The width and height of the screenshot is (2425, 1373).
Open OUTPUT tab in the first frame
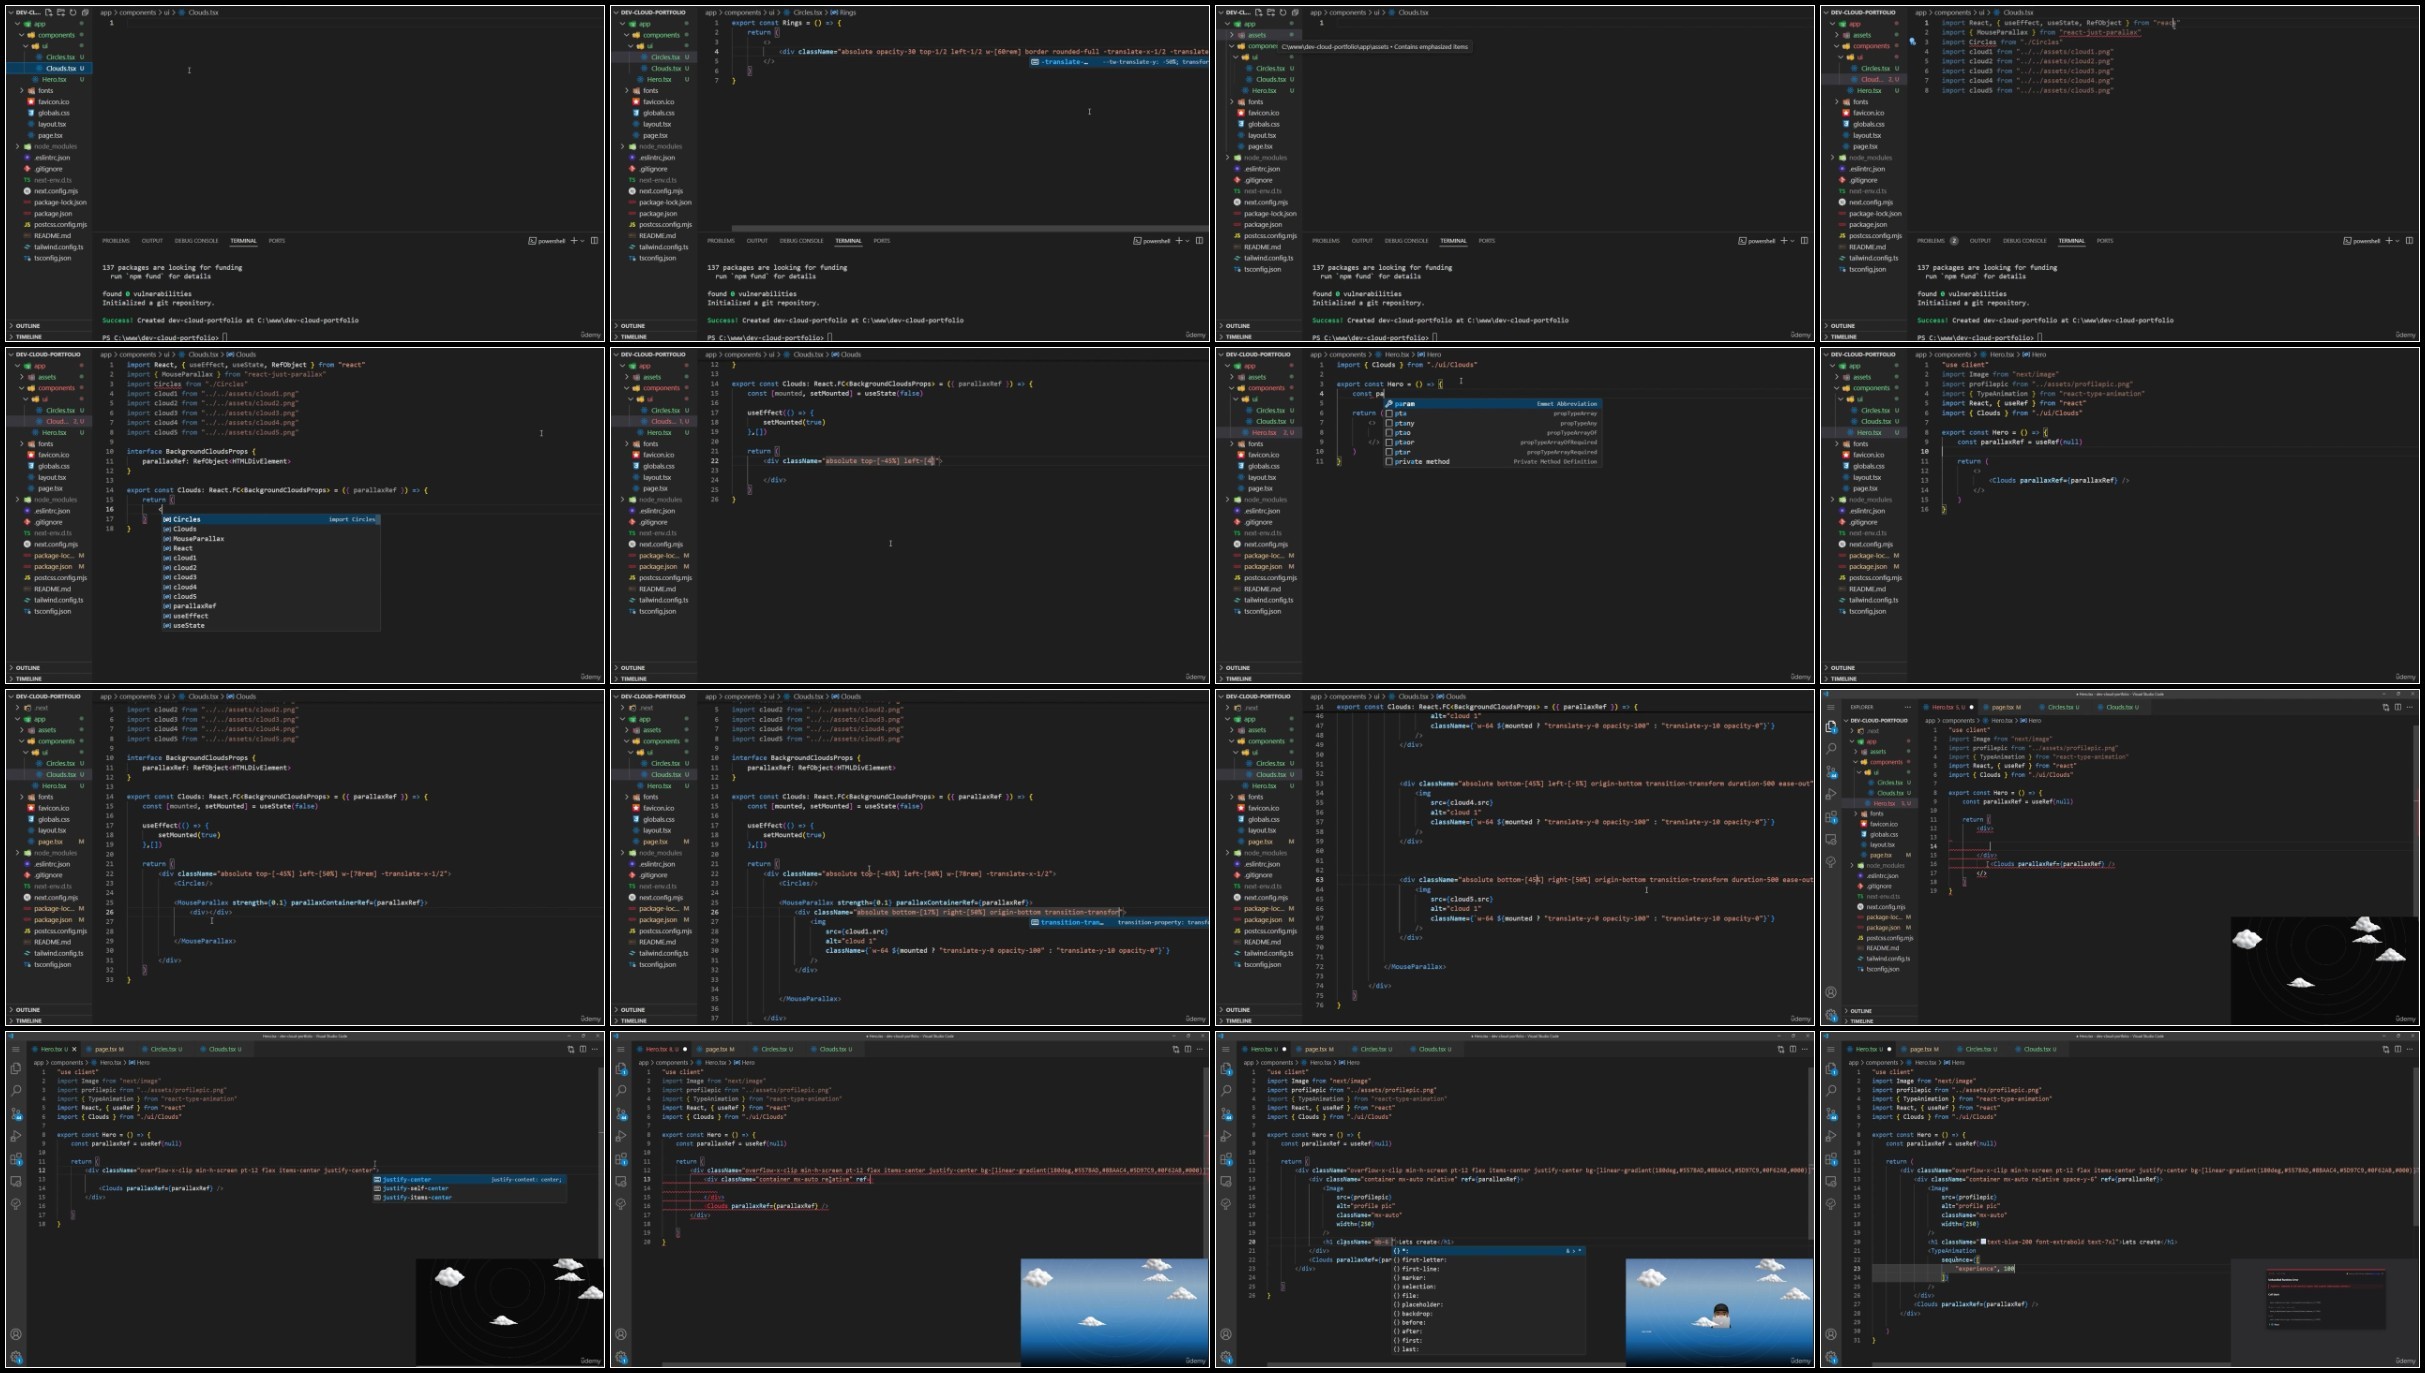click(x=152, y=240)
